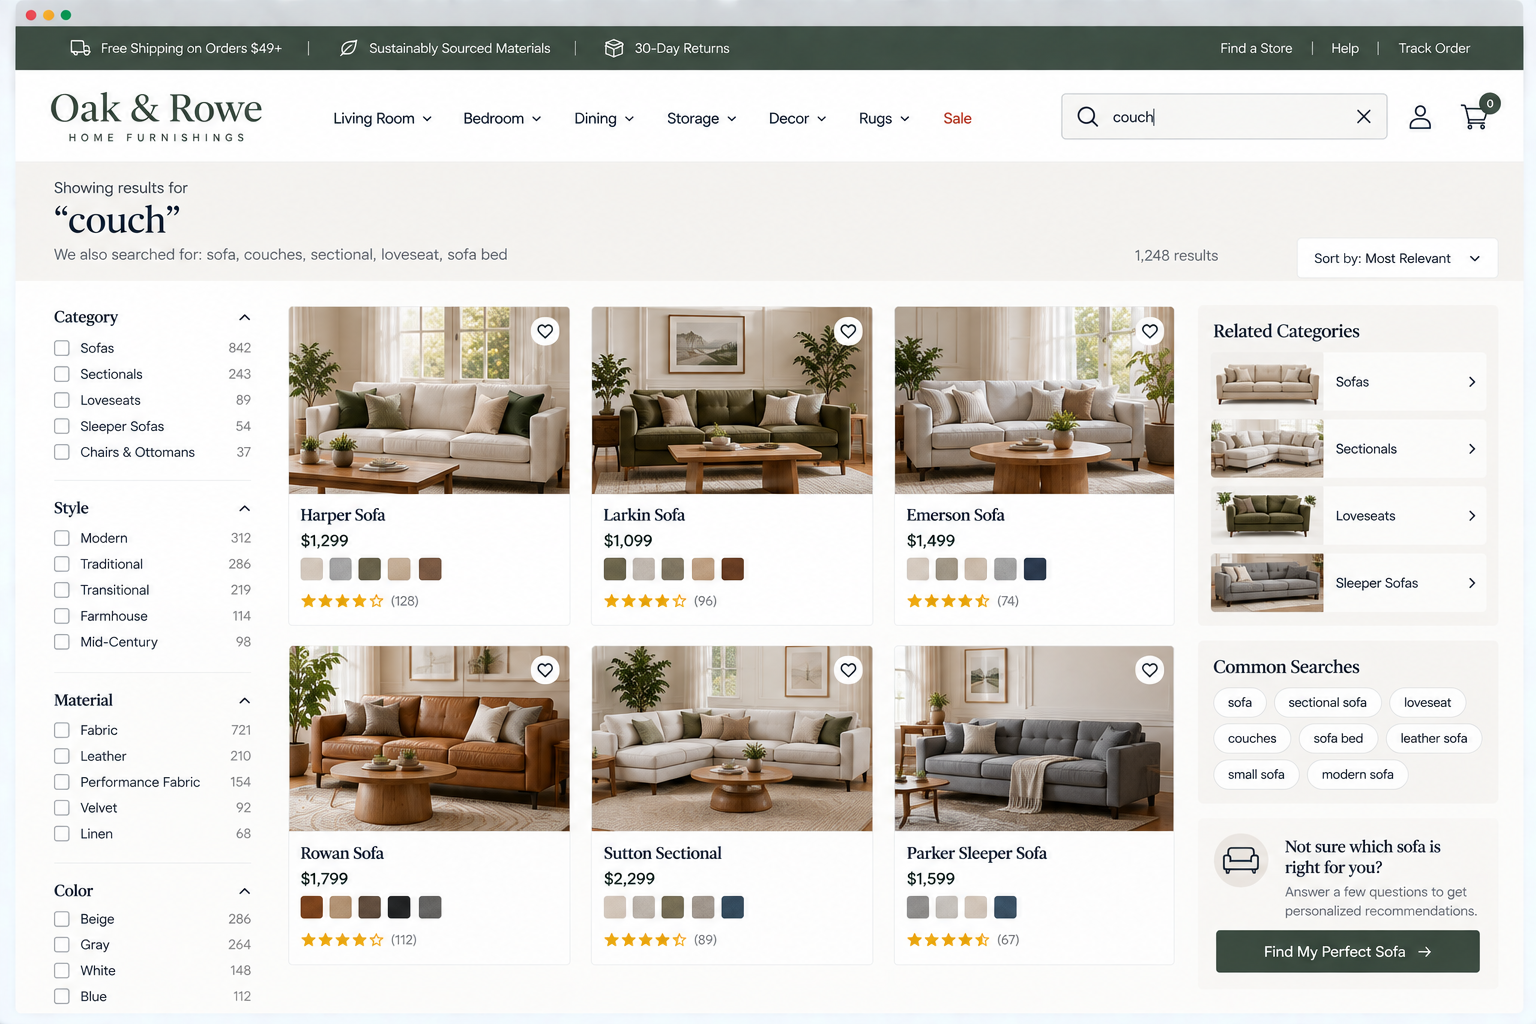The width and height of the screenshot is (1536, 1024).
Task: Go to the Sale section
Action: 957,118
